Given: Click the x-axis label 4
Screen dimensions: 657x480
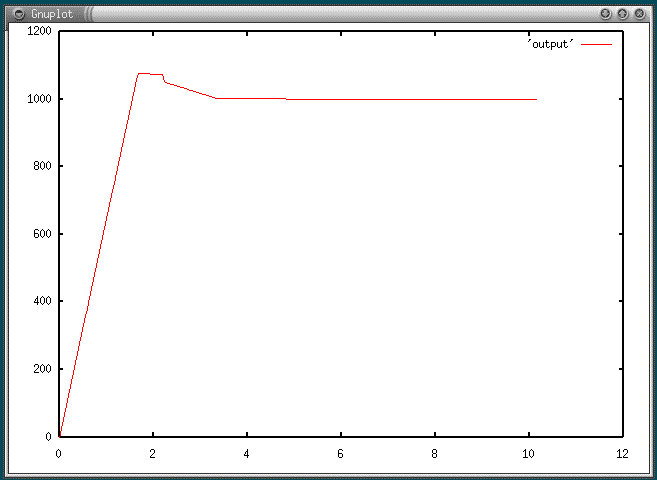Looking at the screenshot, I should (246, 454).
